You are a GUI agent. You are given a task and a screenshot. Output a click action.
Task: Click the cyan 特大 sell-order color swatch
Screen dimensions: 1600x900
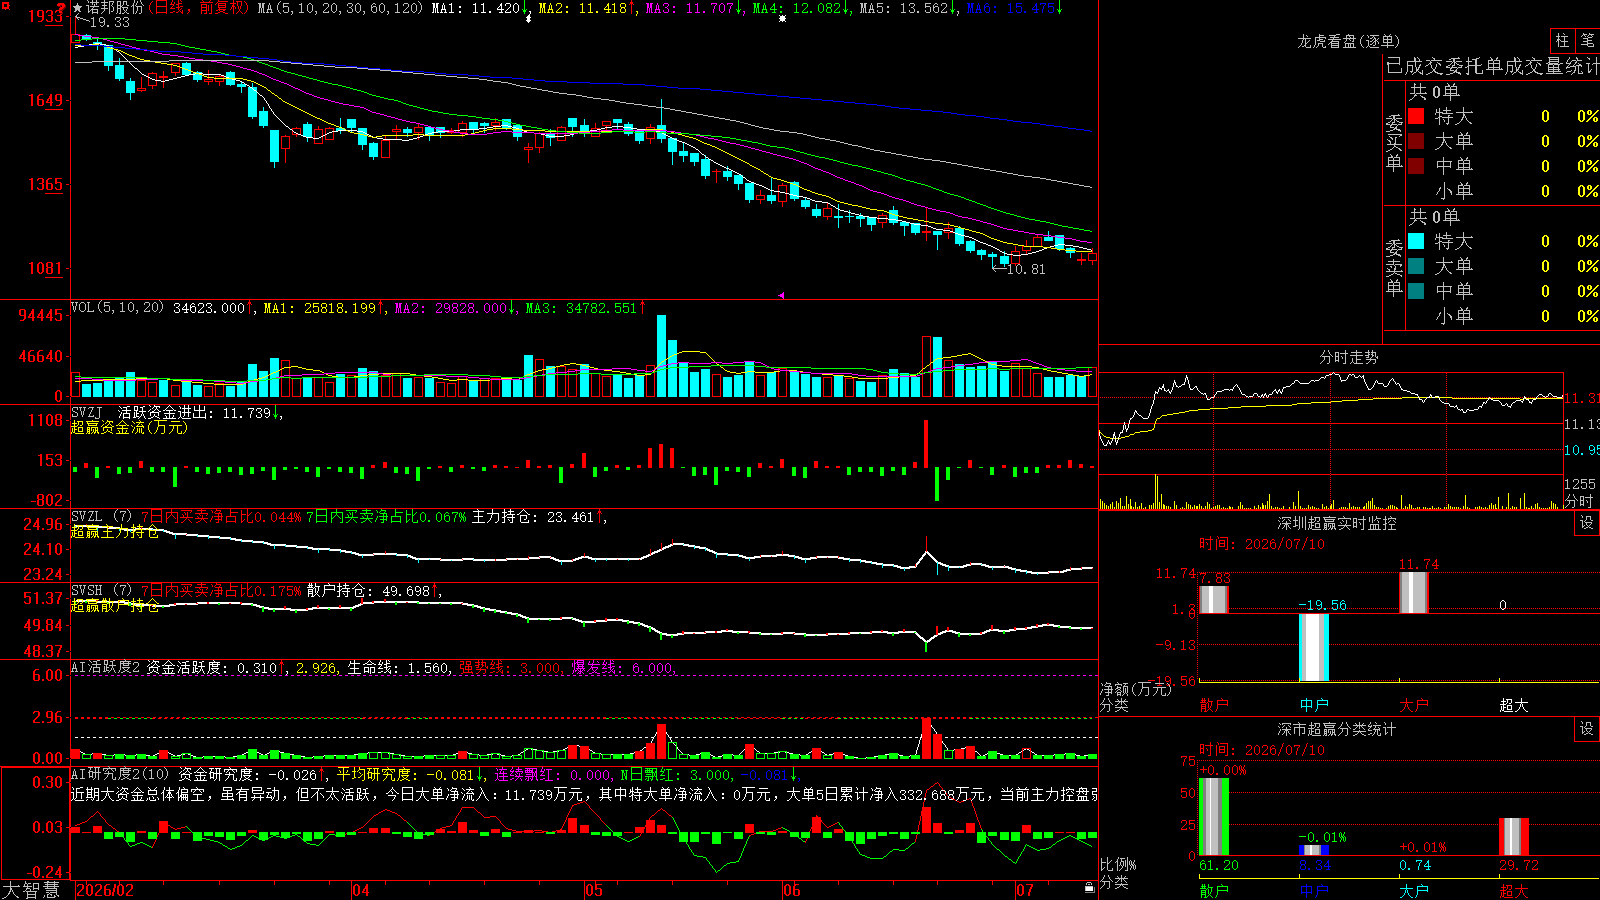[1416, 241]
